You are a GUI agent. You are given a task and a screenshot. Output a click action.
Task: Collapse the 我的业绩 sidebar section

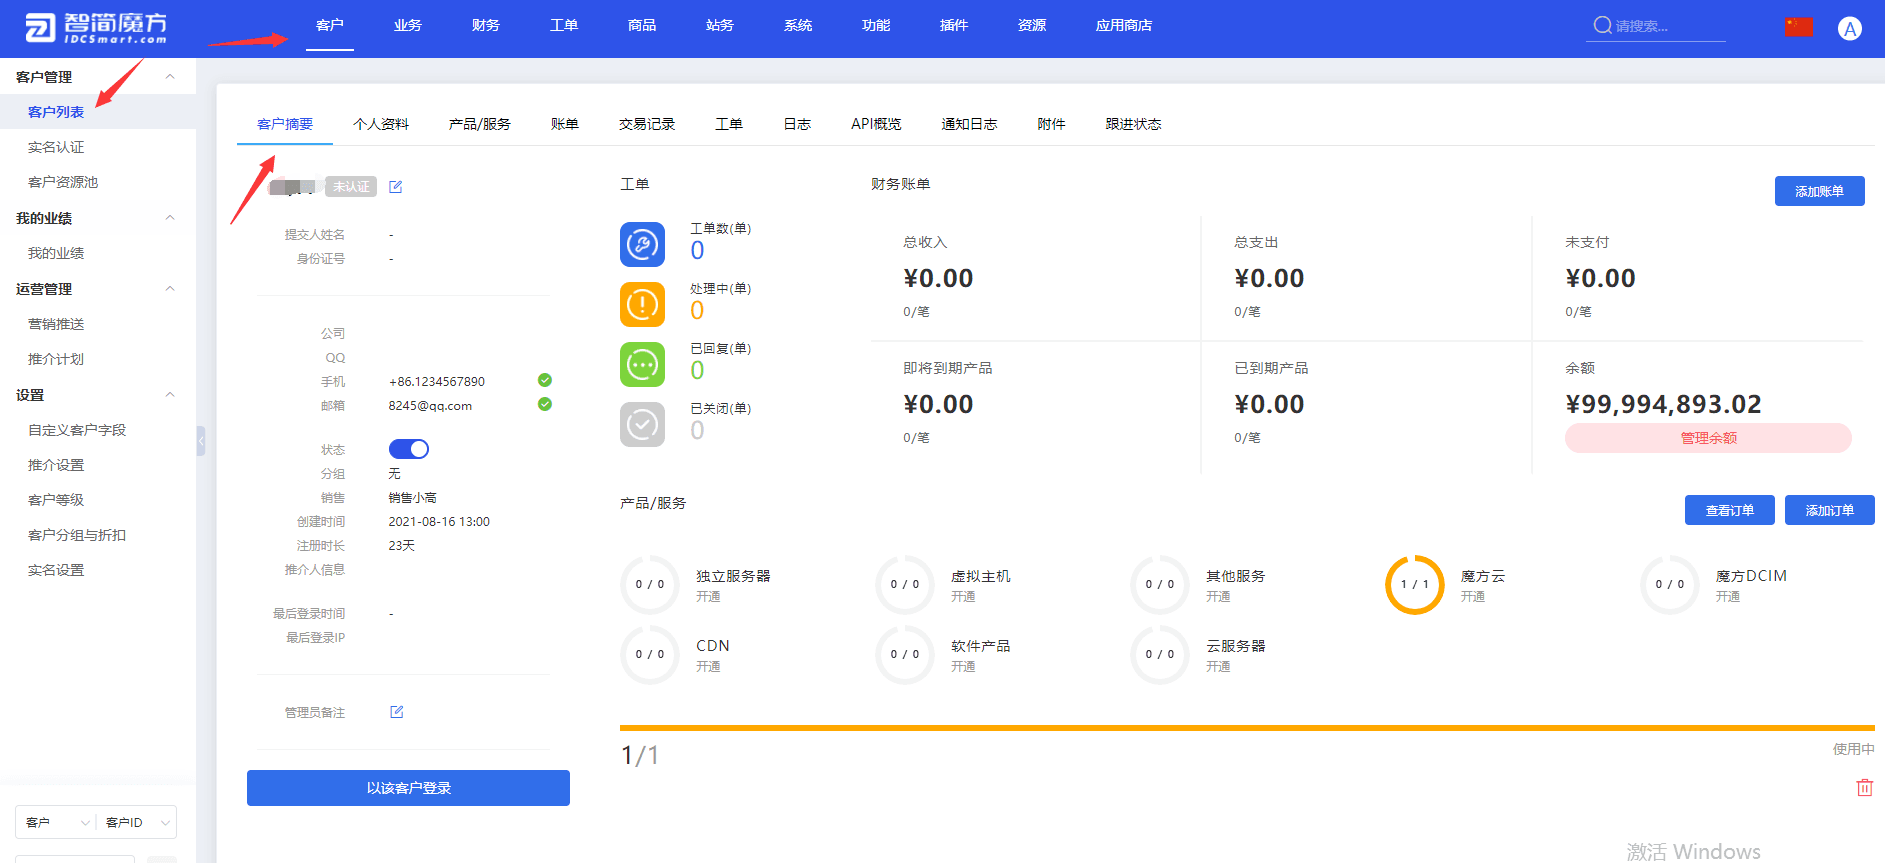170,218
